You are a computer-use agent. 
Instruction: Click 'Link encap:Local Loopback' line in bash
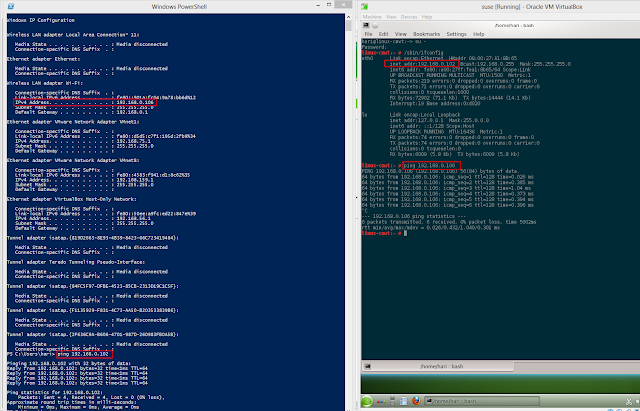click(424, 115)
